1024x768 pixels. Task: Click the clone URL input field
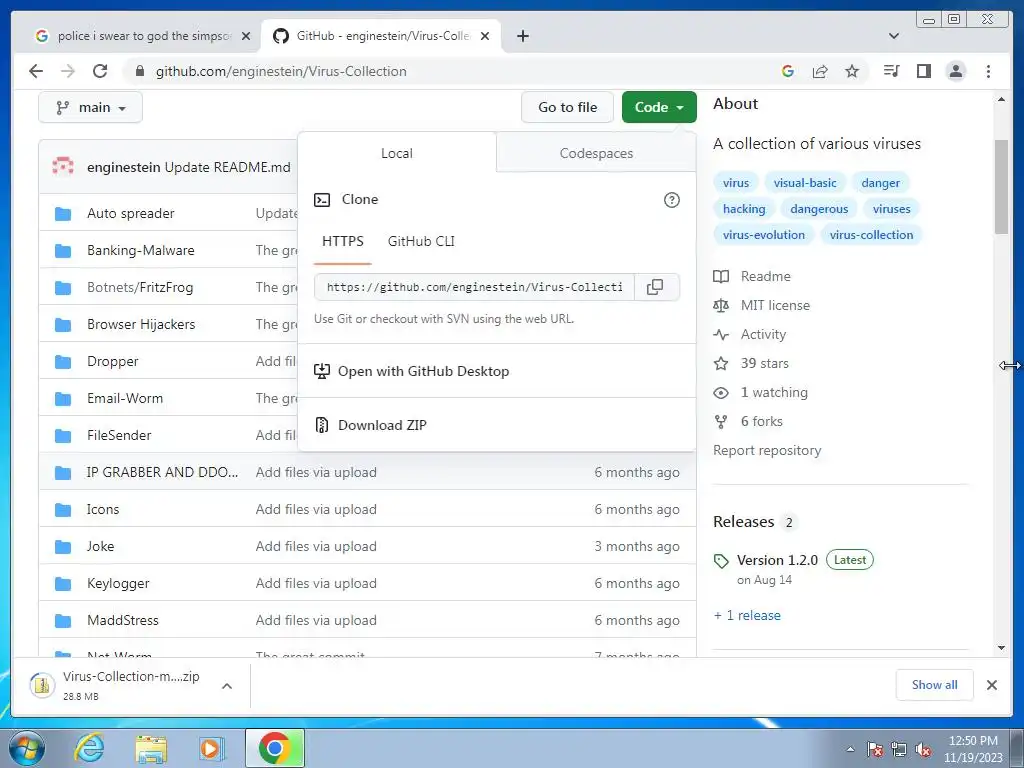point(474,287)
